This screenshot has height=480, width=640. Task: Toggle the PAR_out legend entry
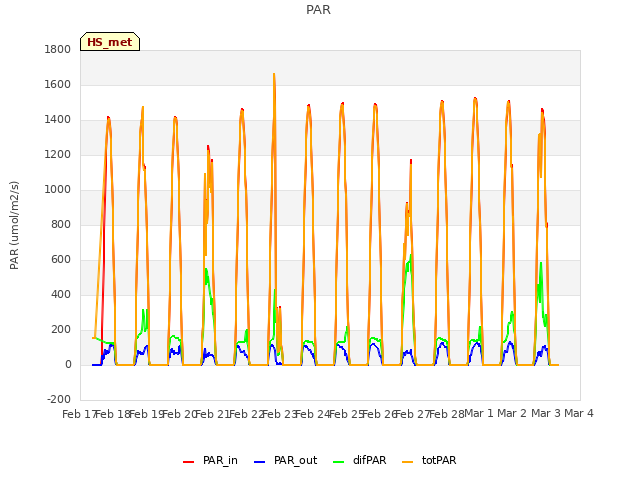[285, 460]
